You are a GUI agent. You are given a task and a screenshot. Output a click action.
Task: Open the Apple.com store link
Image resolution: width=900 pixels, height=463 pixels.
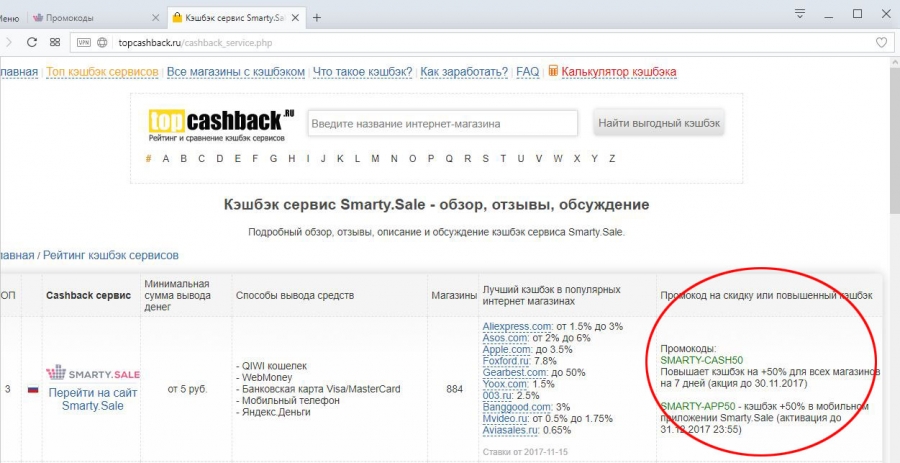pyautogui.click(x=507, y=349)
